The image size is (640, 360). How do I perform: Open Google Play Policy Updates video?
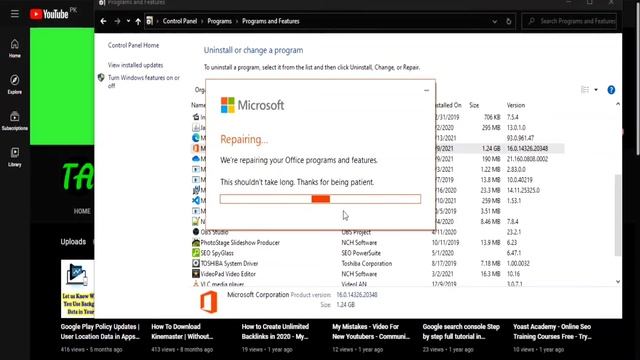coord(100,331)
